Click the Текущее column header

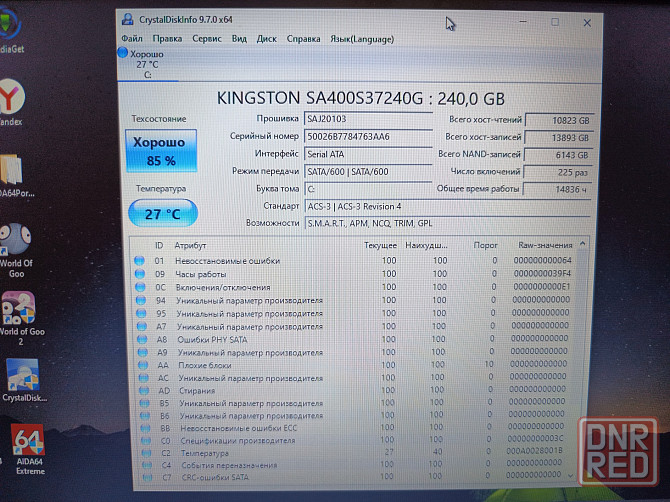(380, 245)
